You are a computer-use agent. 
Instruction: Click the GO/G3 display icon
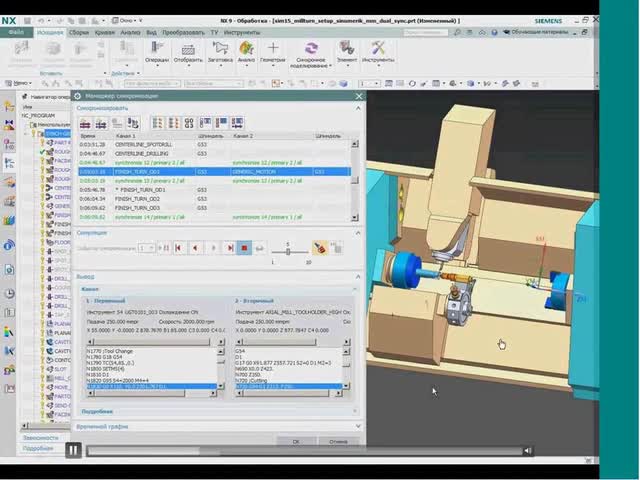189,123
